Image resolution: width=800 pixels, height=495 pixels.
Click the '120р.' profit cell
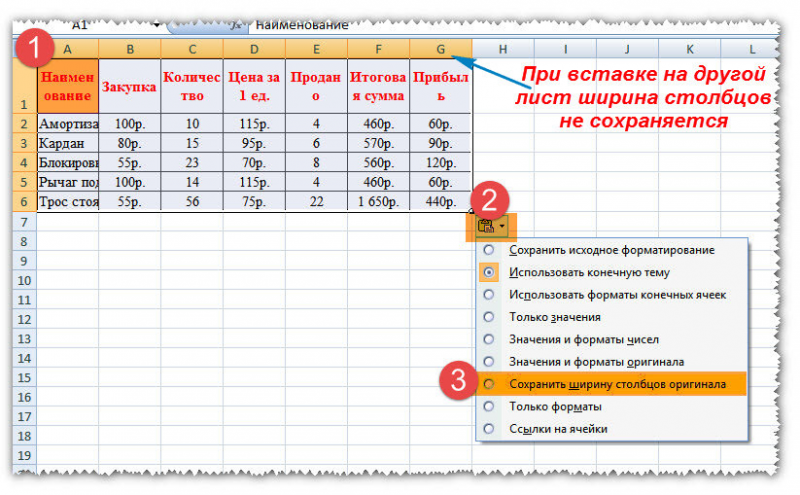pos(441,163)
